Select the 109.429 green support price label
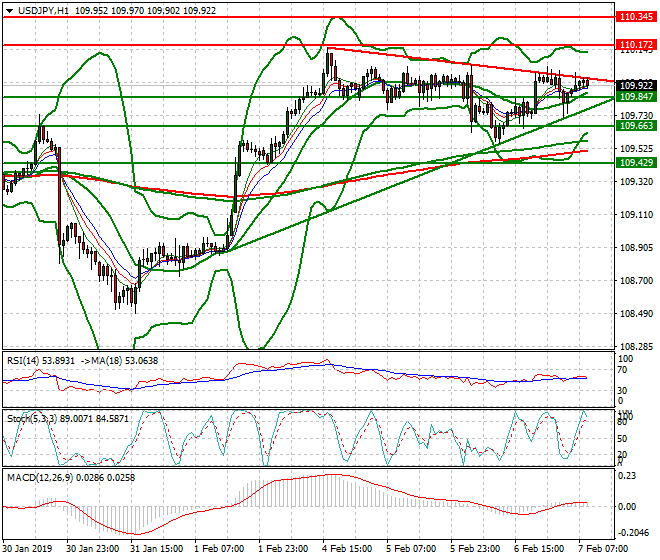Screen dimensions: 660x560 coord(636,163)
